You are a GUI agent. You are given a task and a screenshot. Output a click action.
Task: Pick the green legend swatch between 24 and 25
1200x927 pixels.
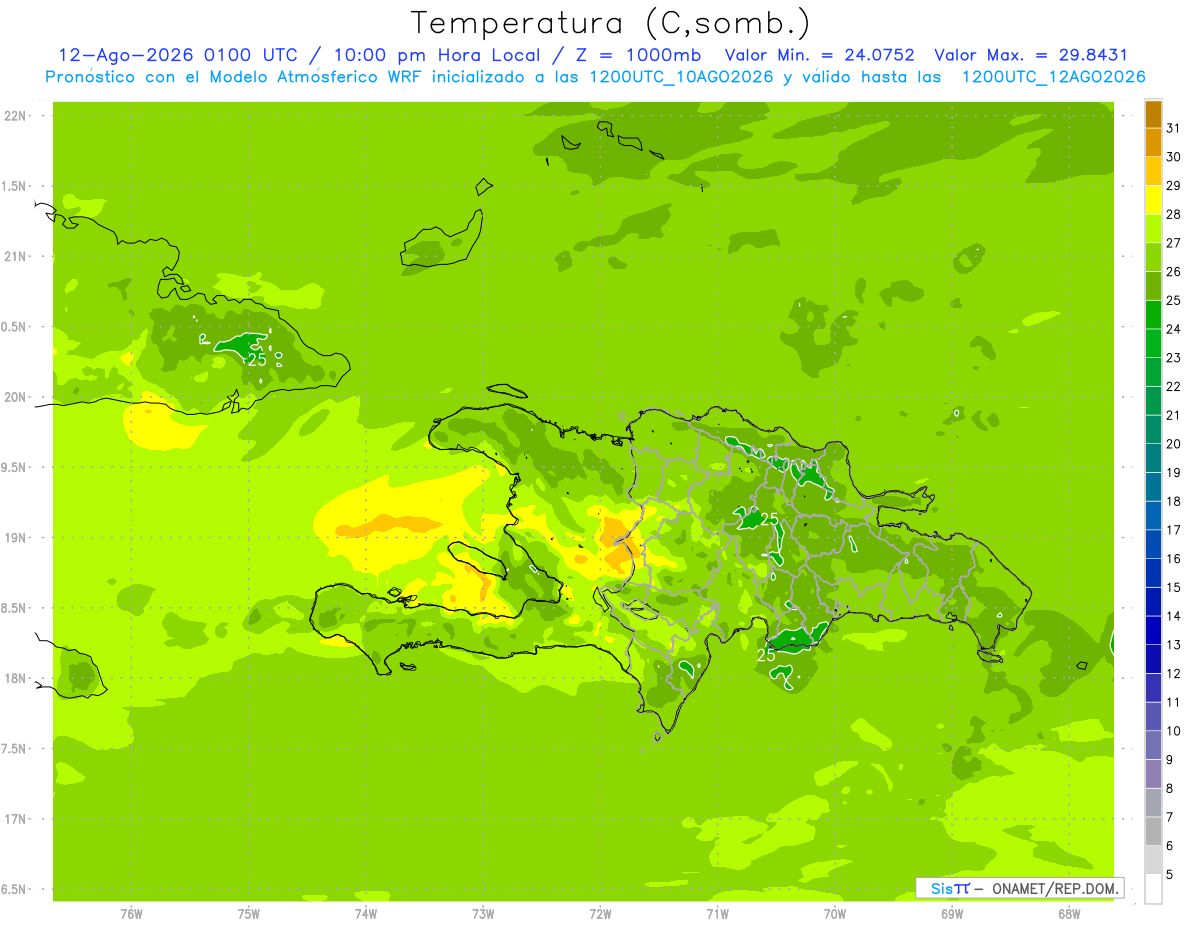point(1153,315)
